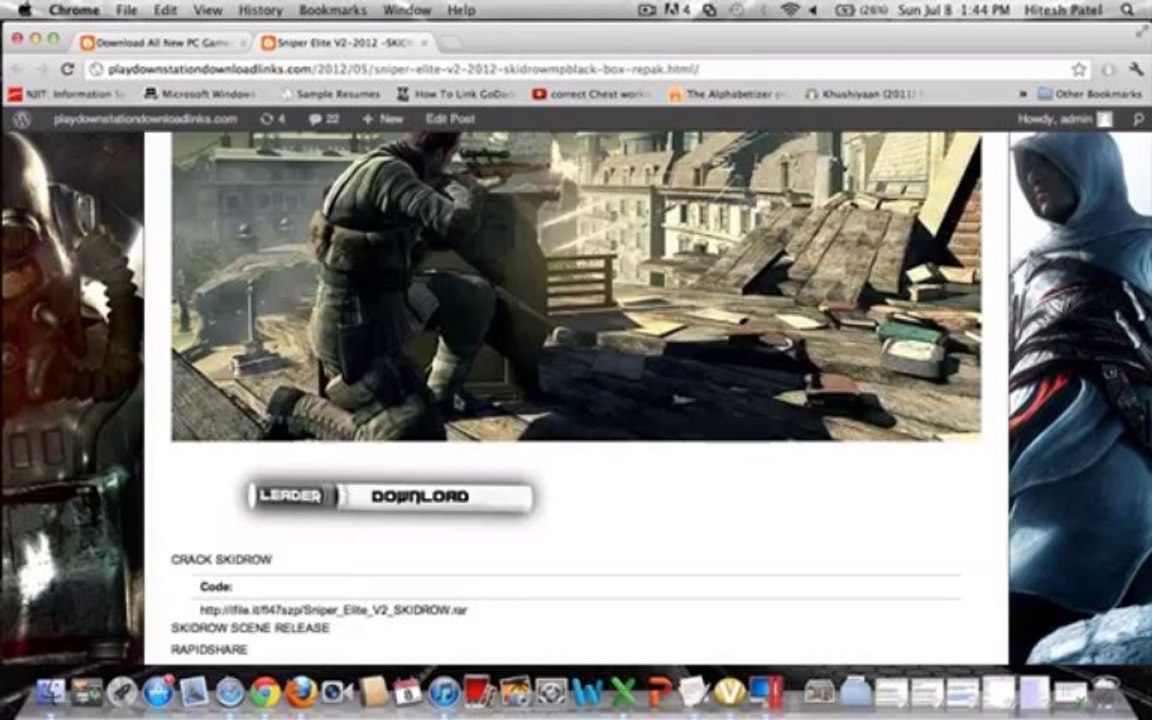
Task: Launch Microsoft Excel from the dock
Action: point(623,693)
